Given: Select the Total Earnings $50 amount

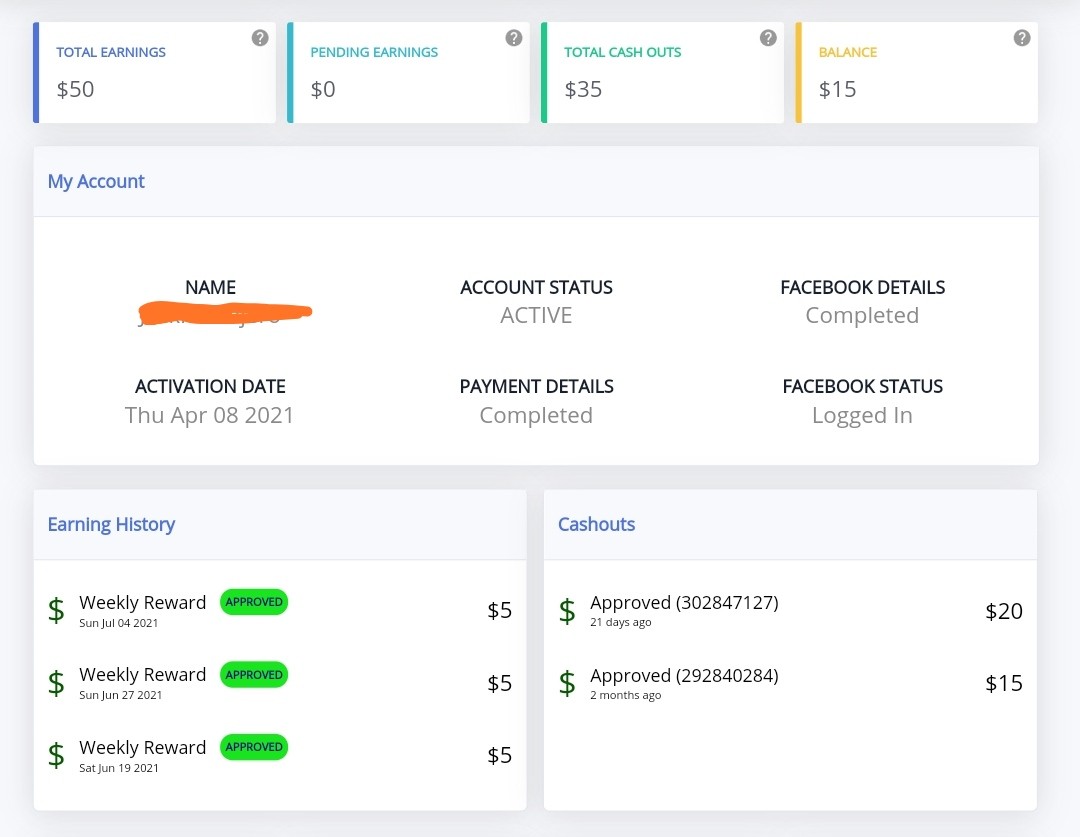Looking at the screenshot, I should pos(75,89).
